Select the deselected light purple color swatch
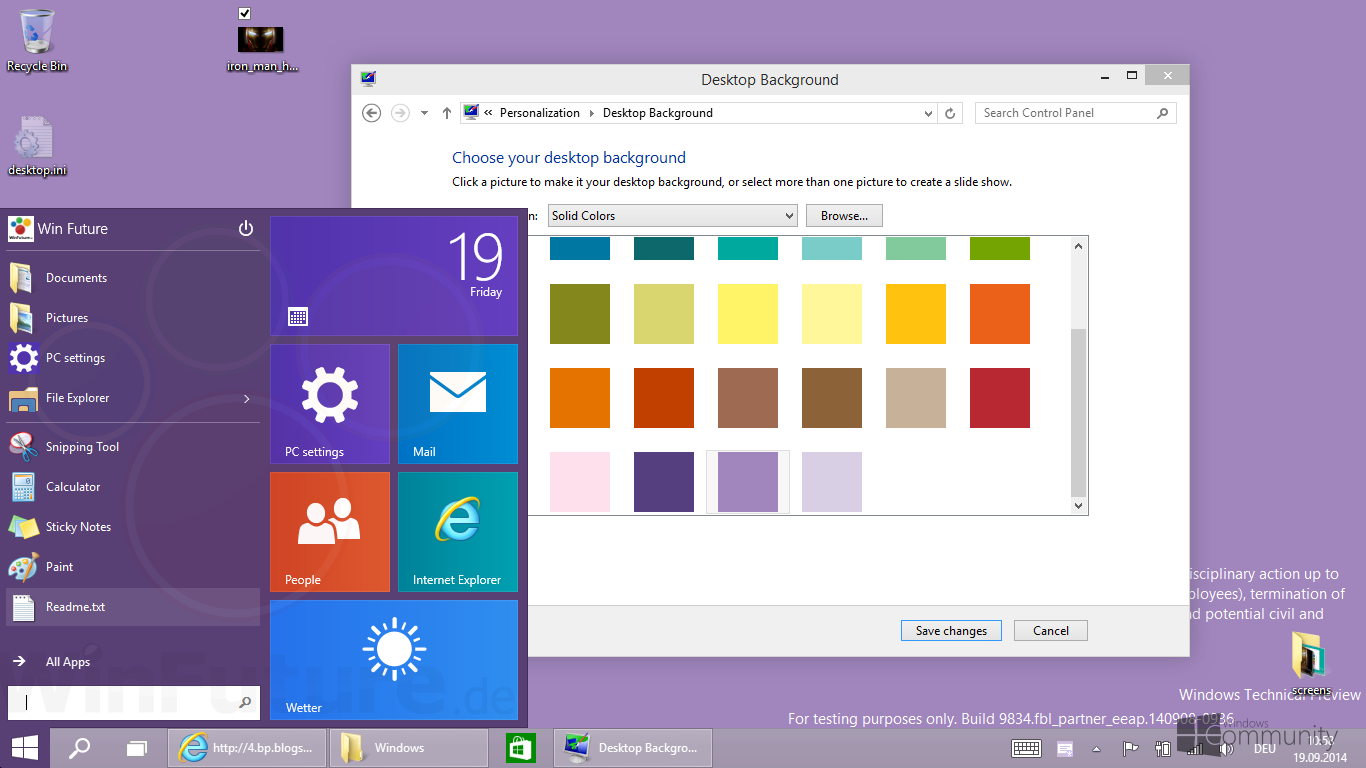1366x768 pixels. [832, 482]
